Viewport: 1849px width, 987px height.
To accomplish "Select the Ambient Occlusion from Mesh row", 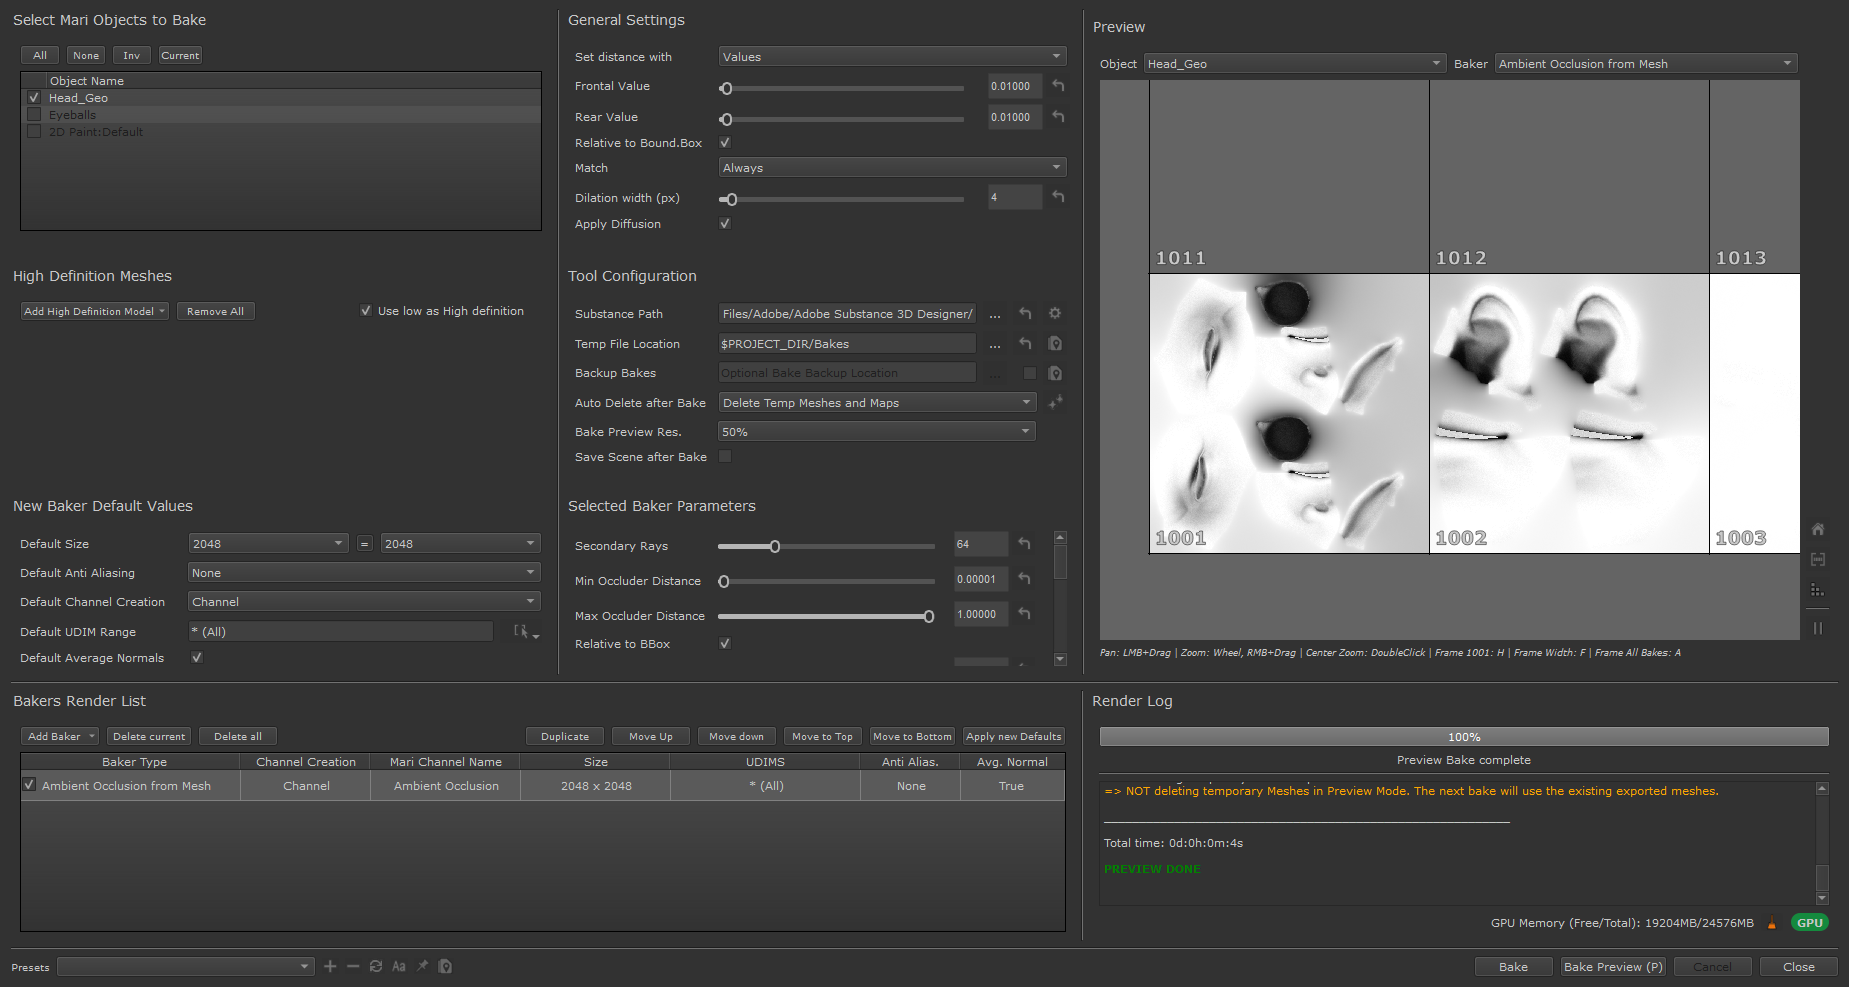I will coord(126,786).
